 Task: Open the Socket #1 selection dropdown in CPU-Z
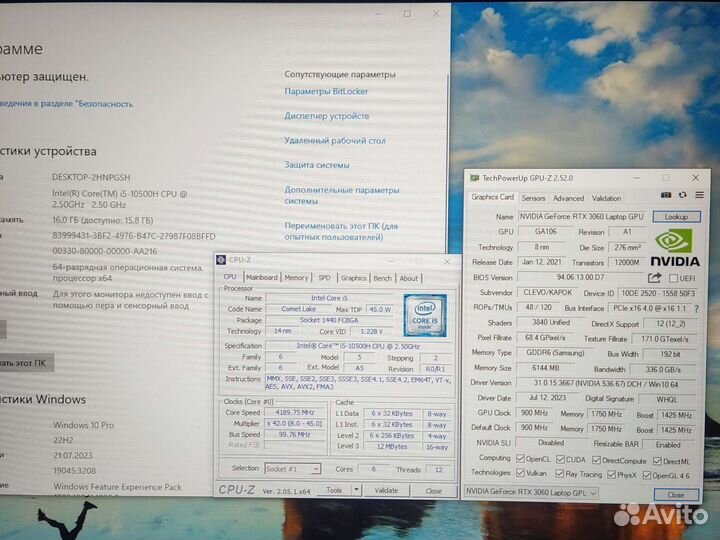coord(292,469)
